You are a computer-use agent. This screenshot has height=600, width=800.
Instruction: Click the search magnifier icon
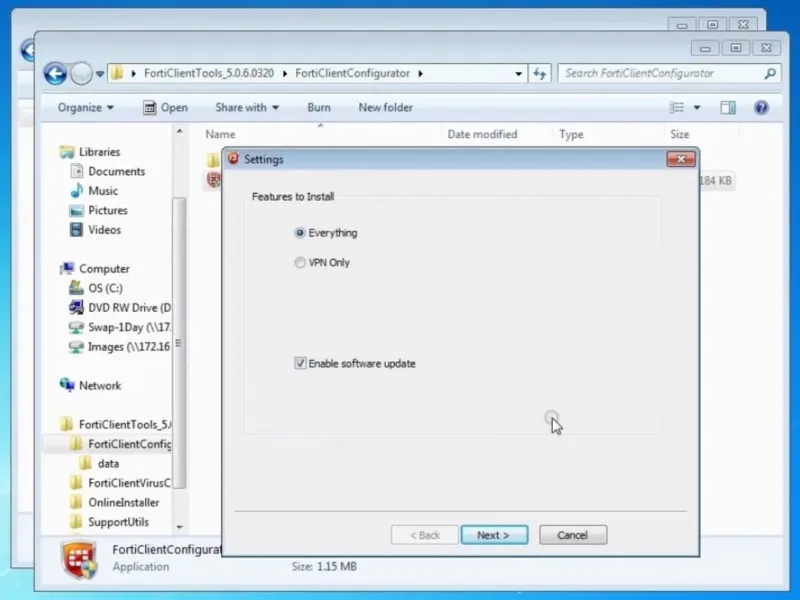770,73
